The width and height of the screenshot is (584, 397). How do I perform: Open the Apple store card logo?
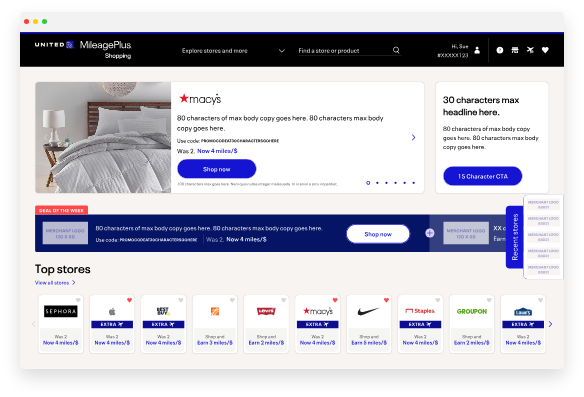[x=112, y=311]
